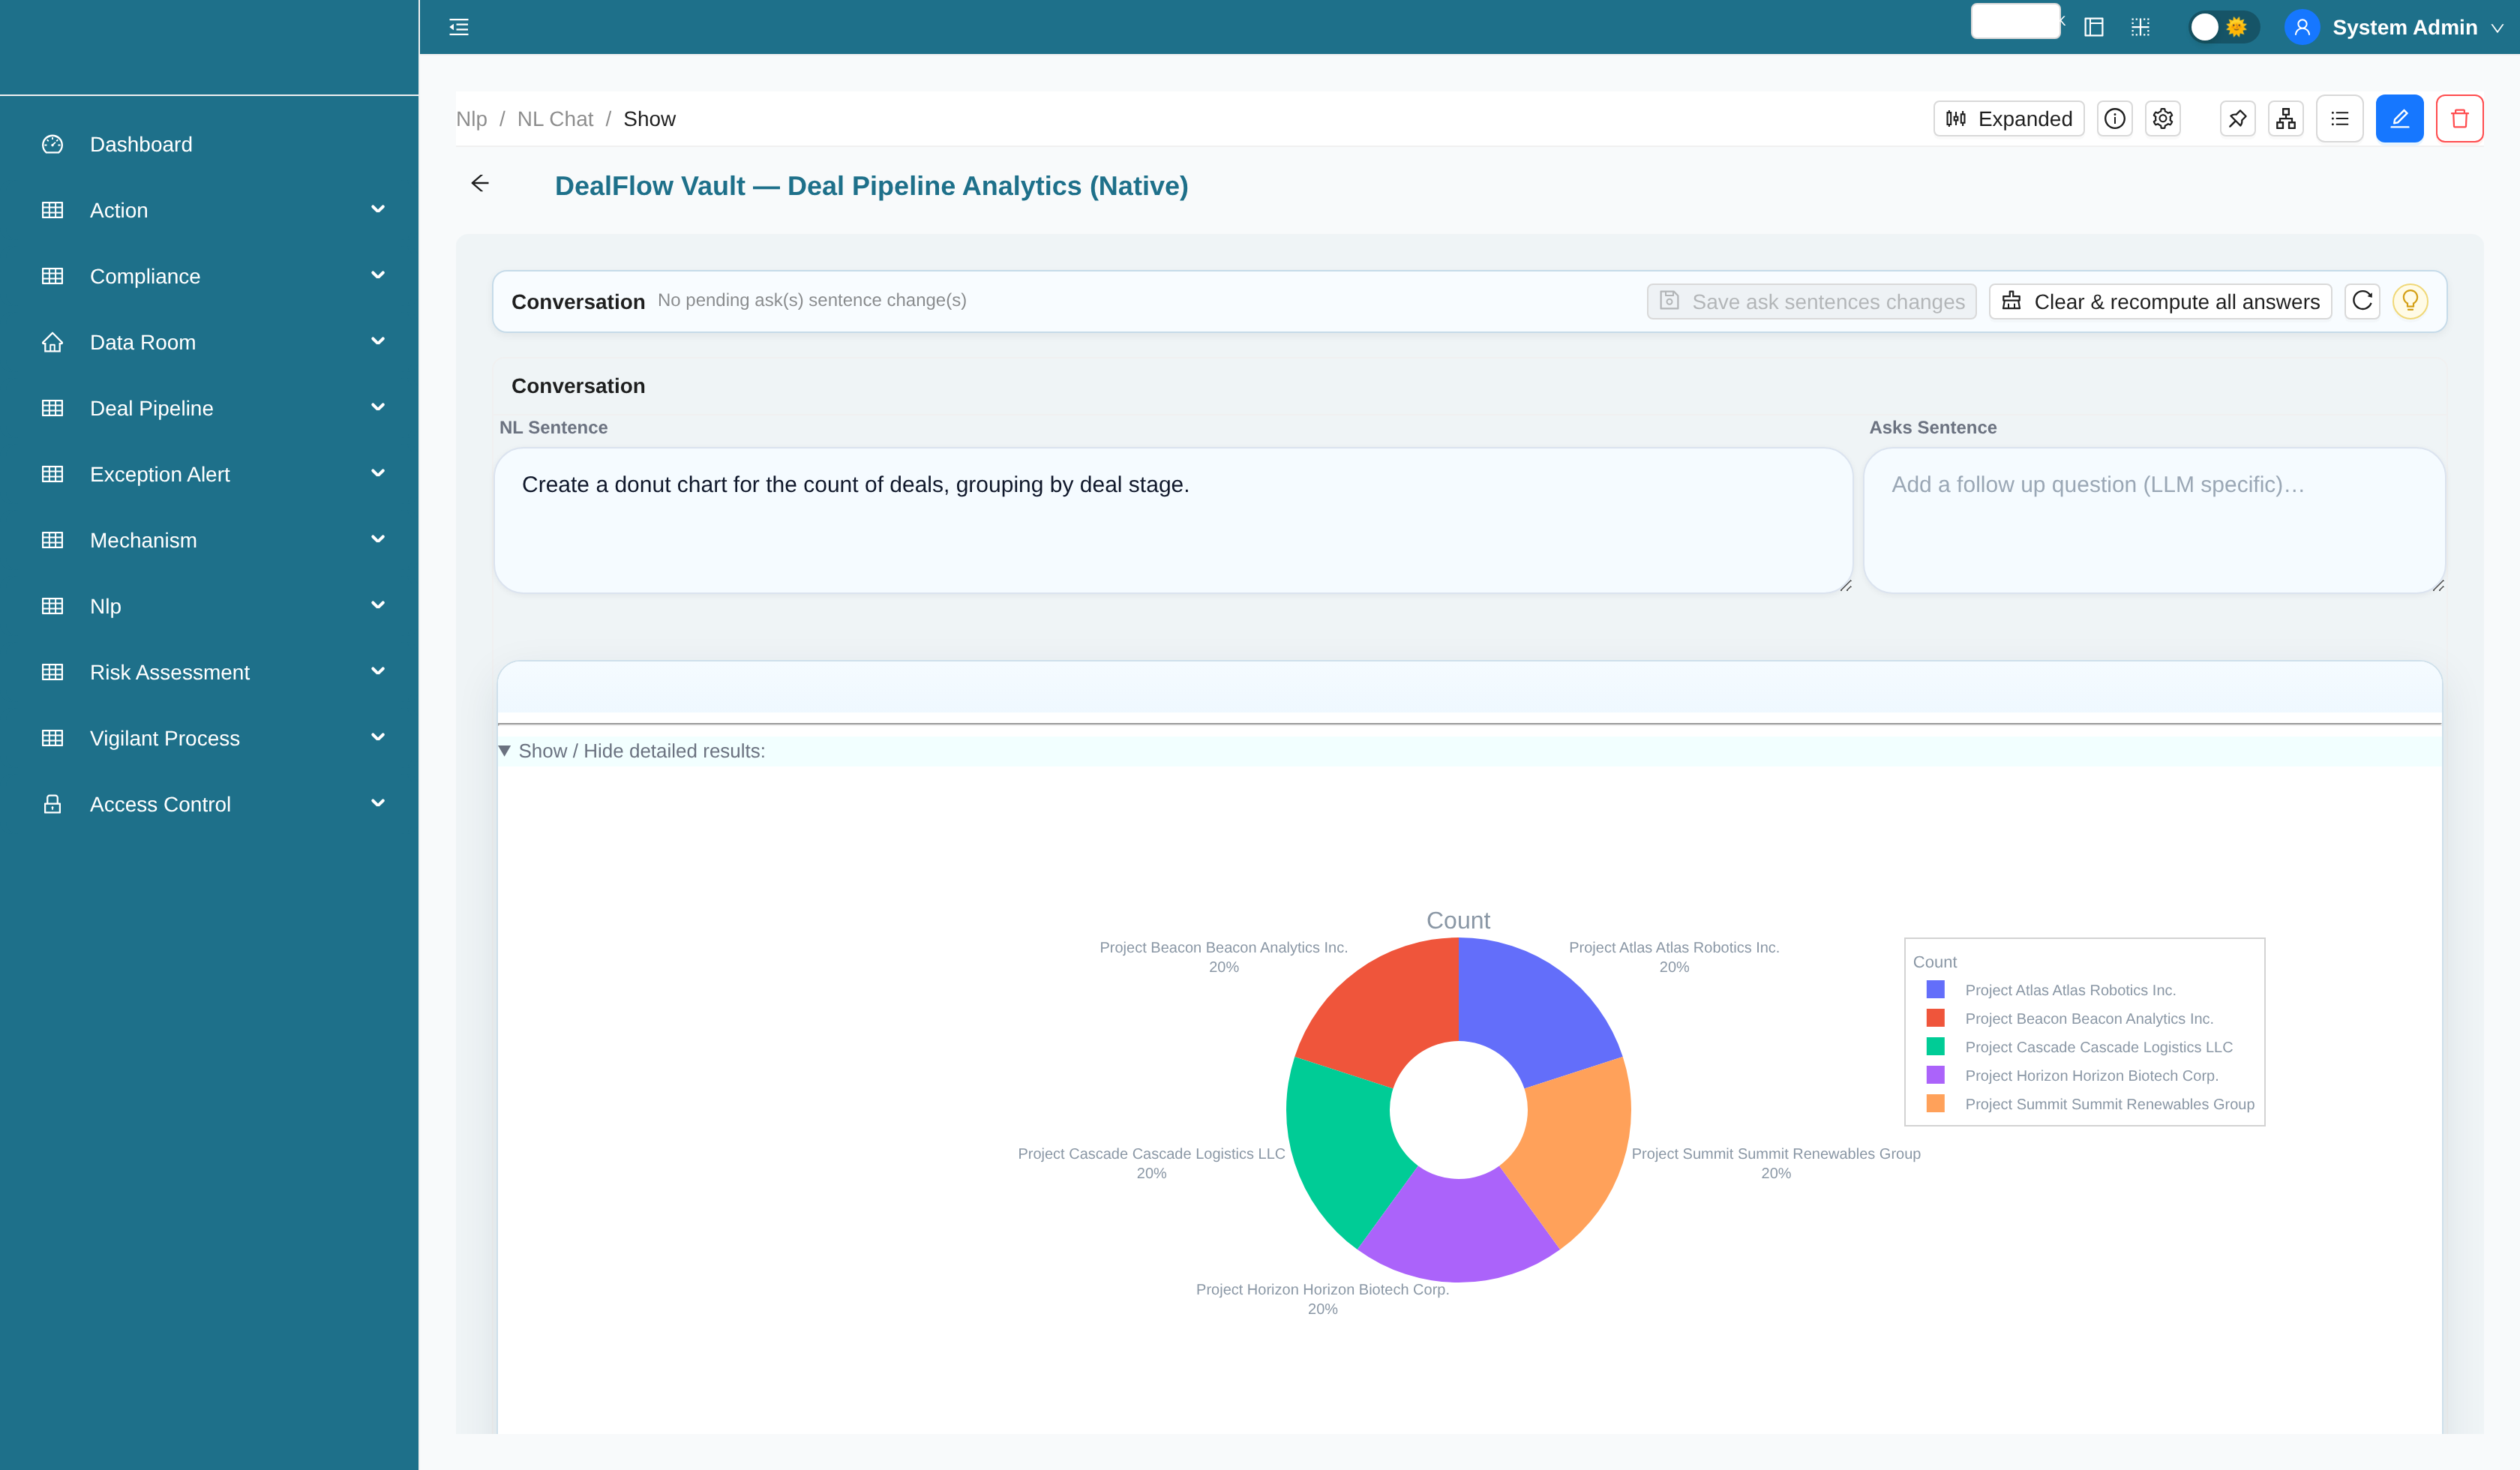Click the yellow lightbulb hint icon
Image resolution: width=2520 pixels, height=1470 pixels.
pyautogui.click(x=2410, y=301)
